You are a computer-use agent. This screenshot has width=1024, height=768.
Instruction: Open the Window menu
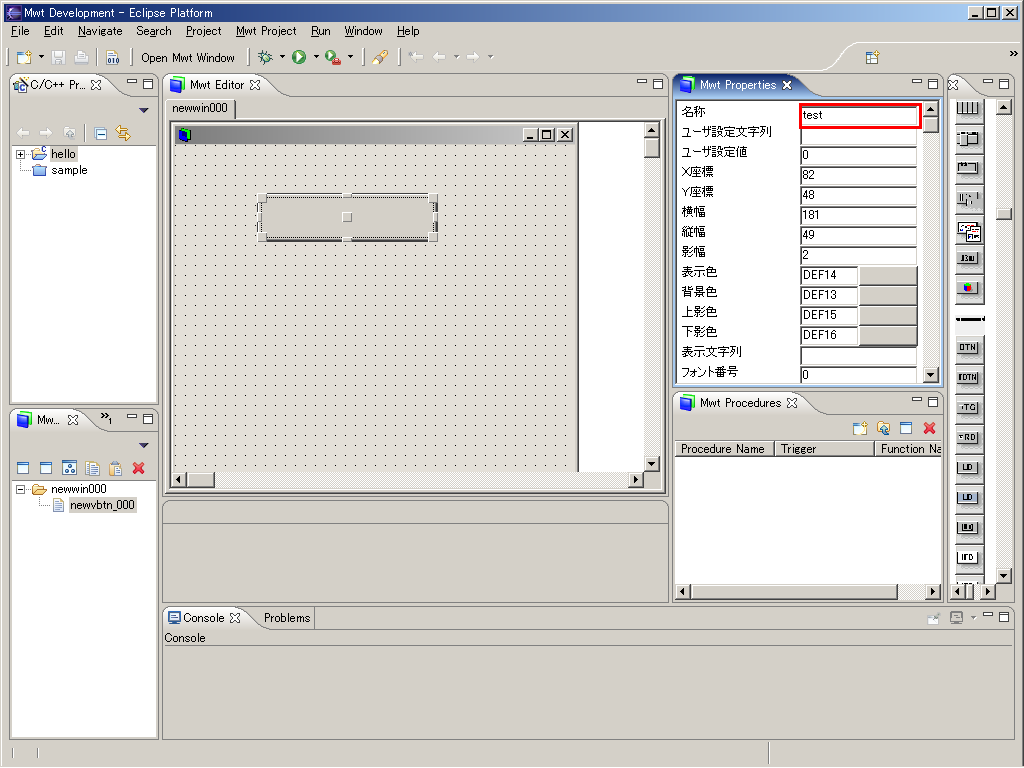tap(363, 31)
